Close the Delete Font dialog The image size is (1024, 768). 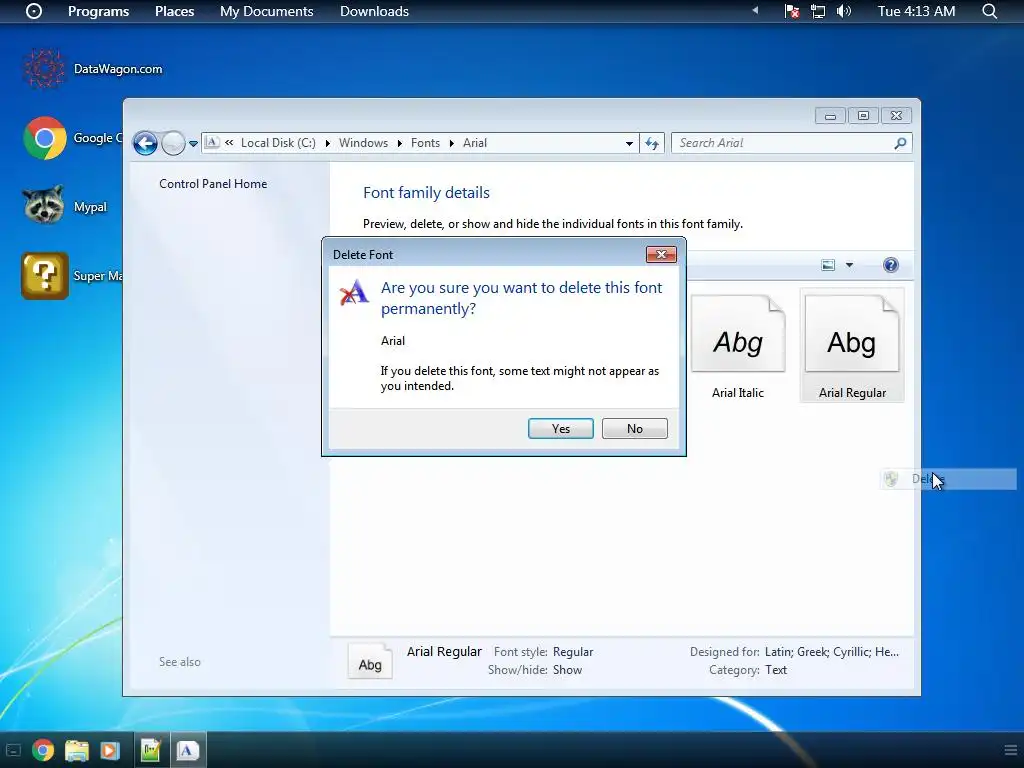click(x=661, y=255)
